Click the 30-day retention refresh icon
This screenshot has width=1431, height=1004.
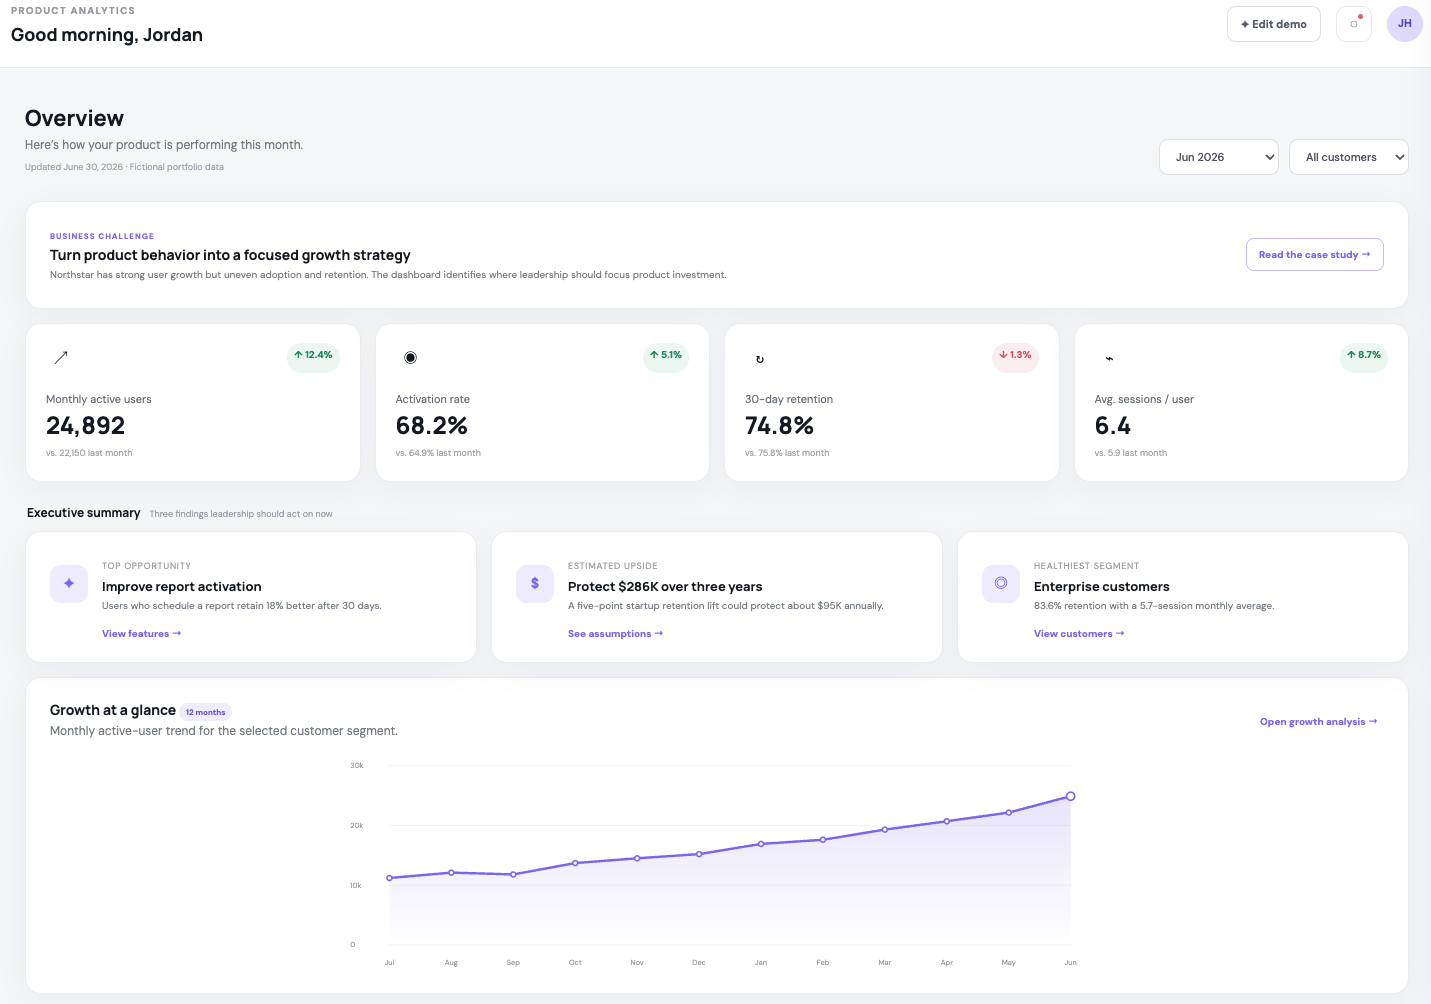pyautogui.click(x=760, y=359)
